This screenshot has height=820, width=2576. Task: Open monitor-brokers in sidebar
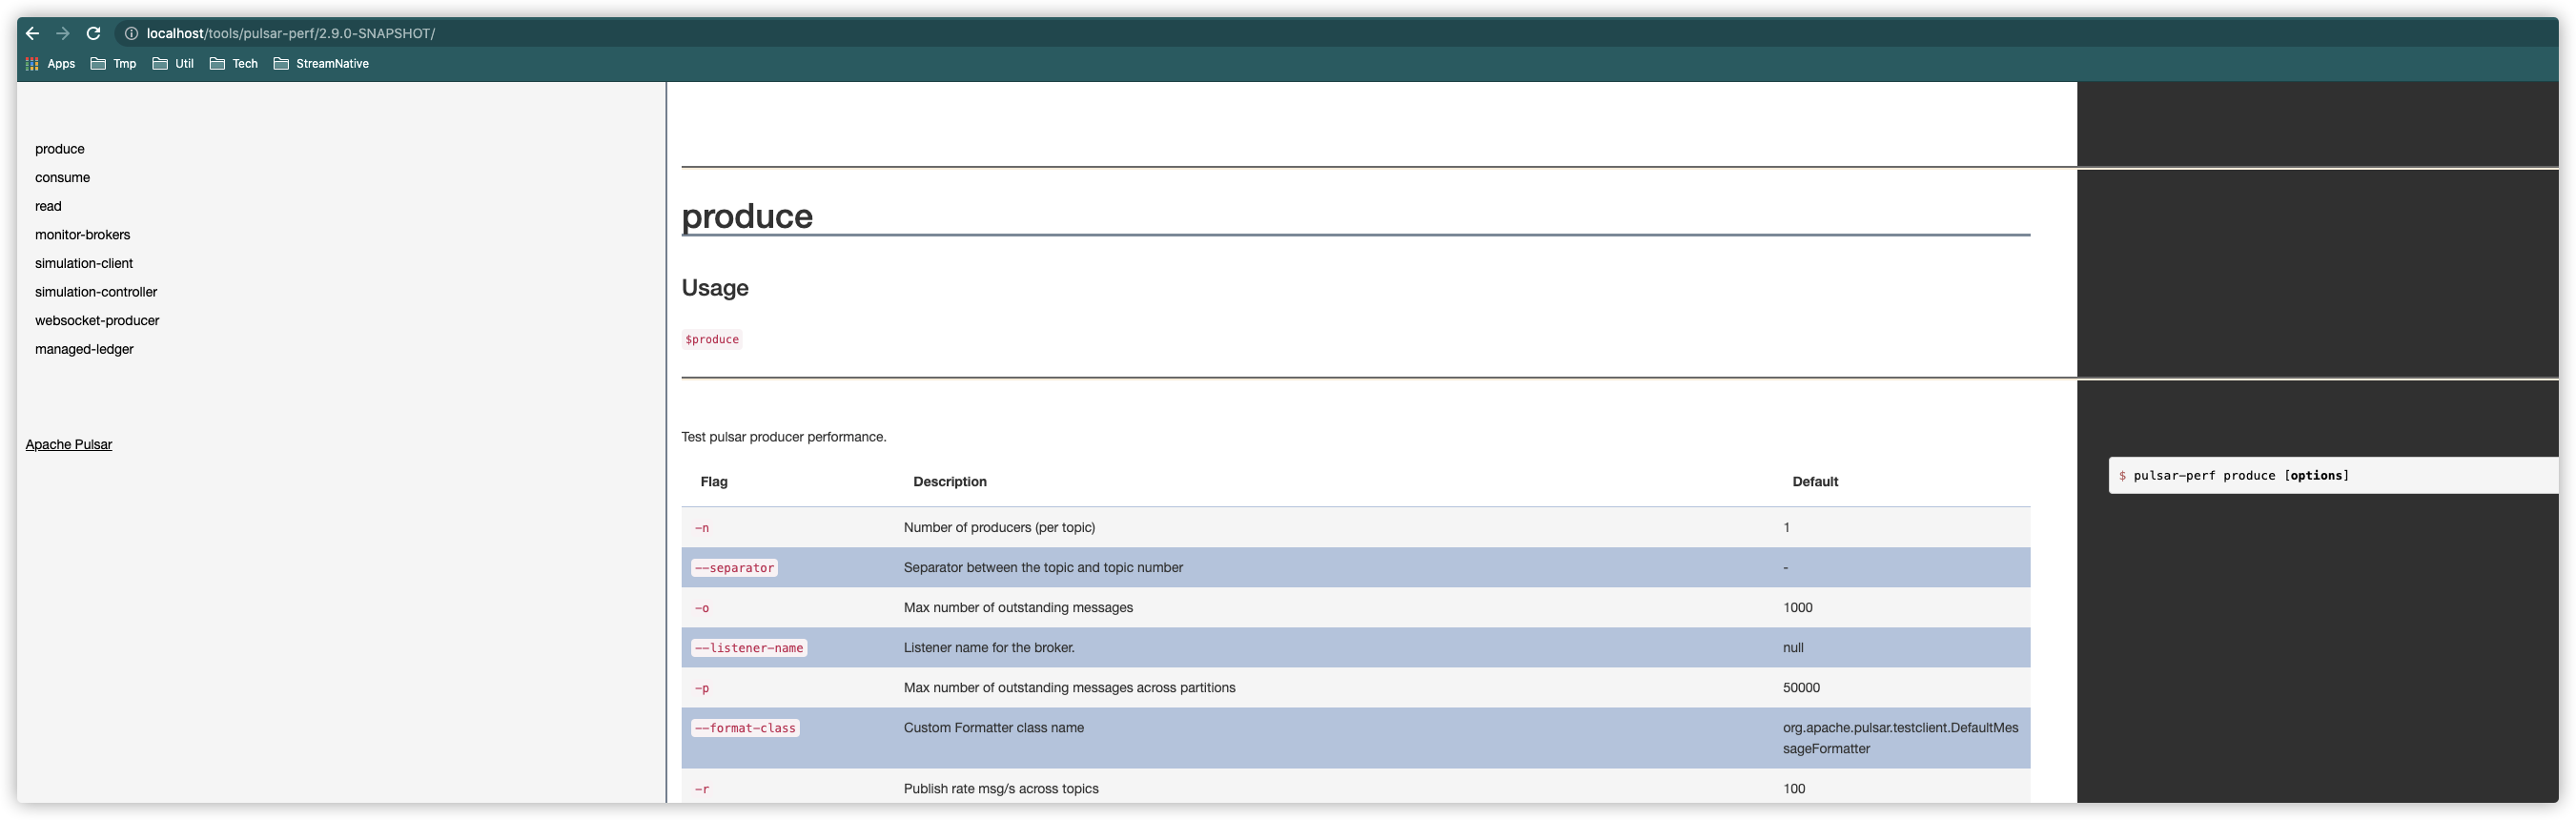[82, 235]
